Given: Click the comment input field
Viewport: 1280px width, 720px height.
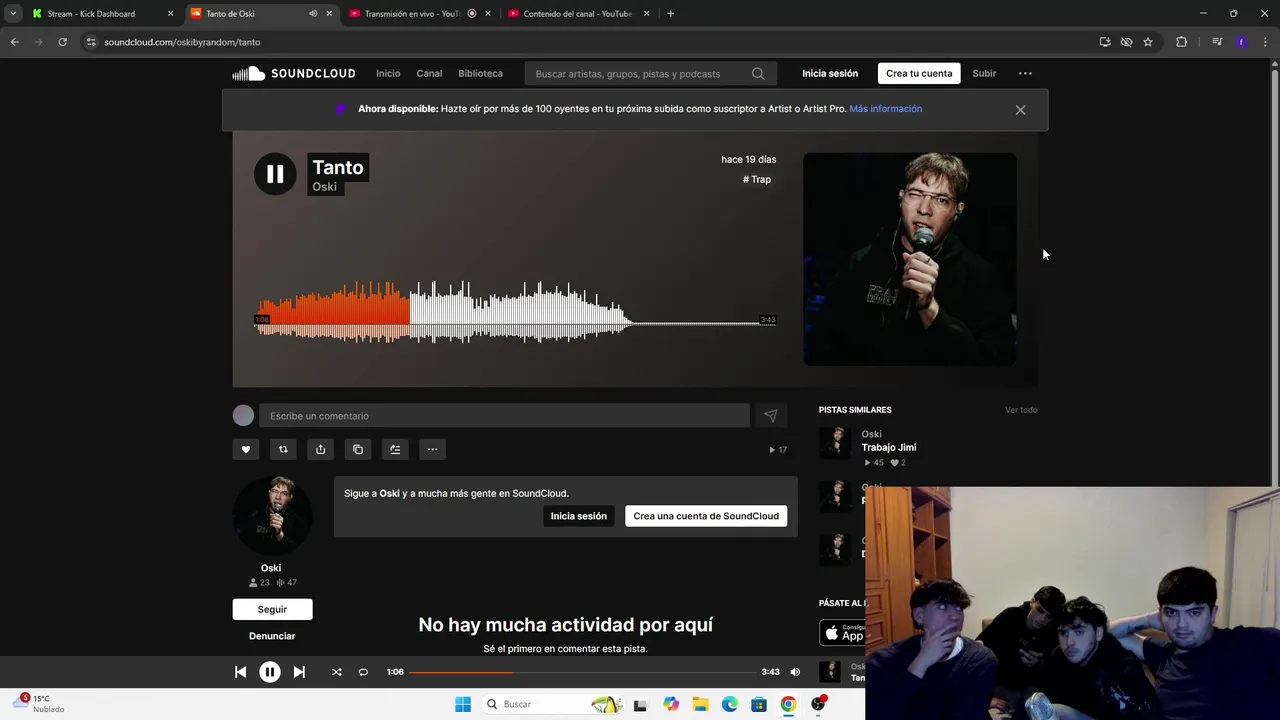Looking at the screenshot, I should click(504, 416).
